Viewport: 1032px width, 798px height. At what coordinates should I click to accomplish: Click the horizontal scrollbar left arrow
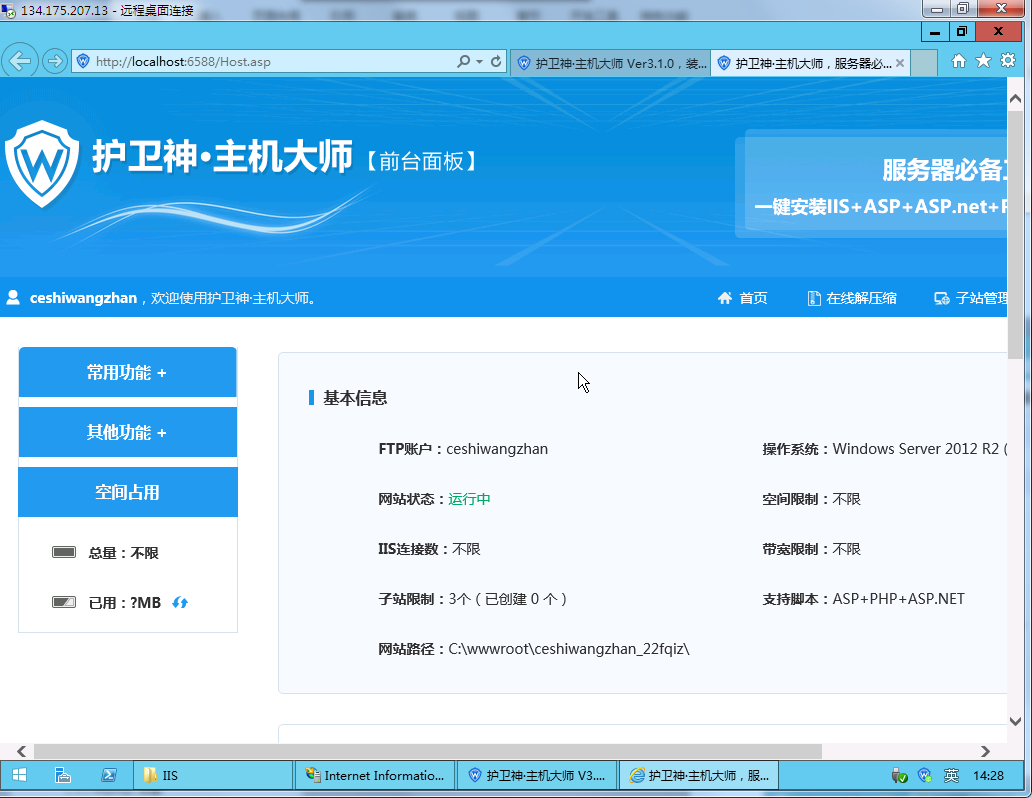21,751
